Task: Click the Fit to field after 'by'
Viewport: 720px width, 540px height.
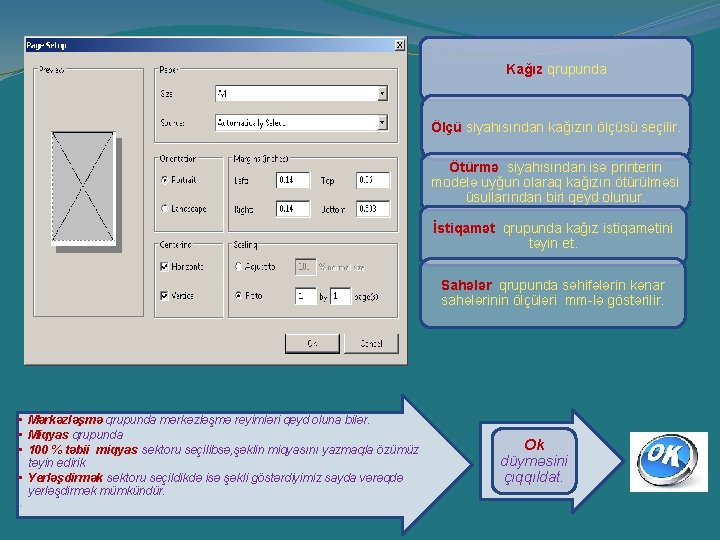Action: coord(340,296)
